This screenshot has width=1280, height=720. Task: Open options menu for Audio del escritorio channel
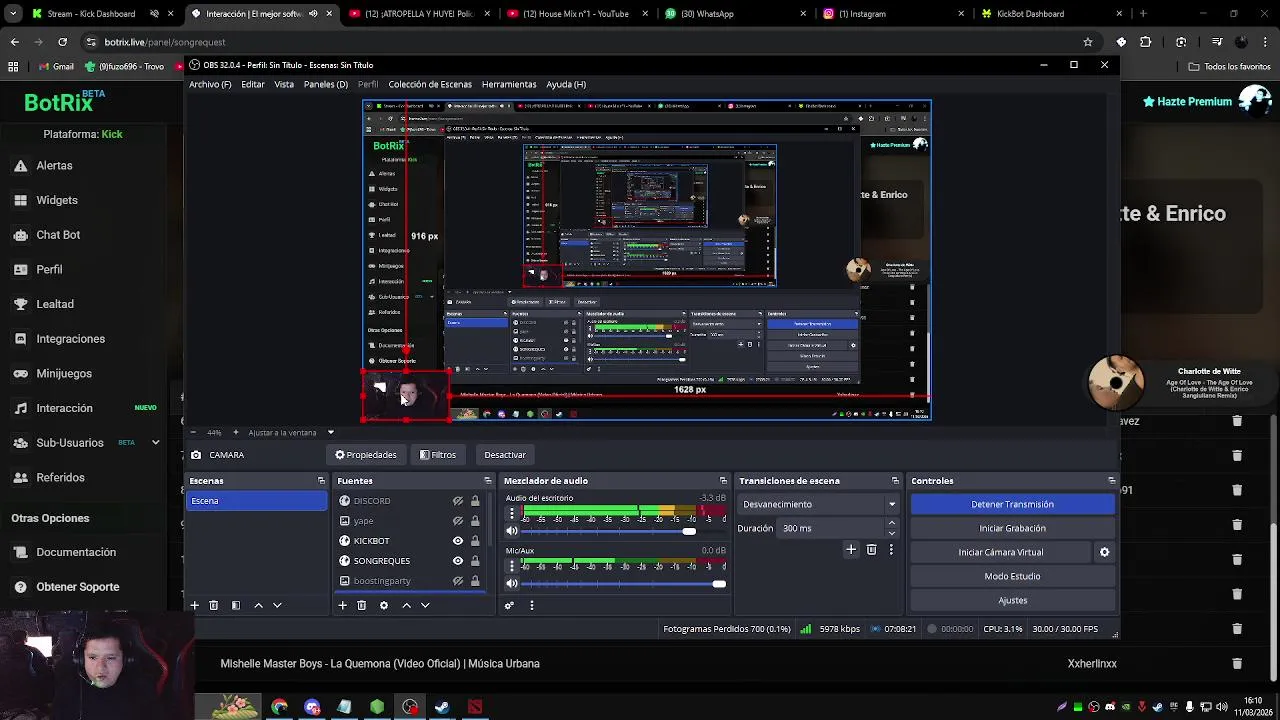click(512, 513)
